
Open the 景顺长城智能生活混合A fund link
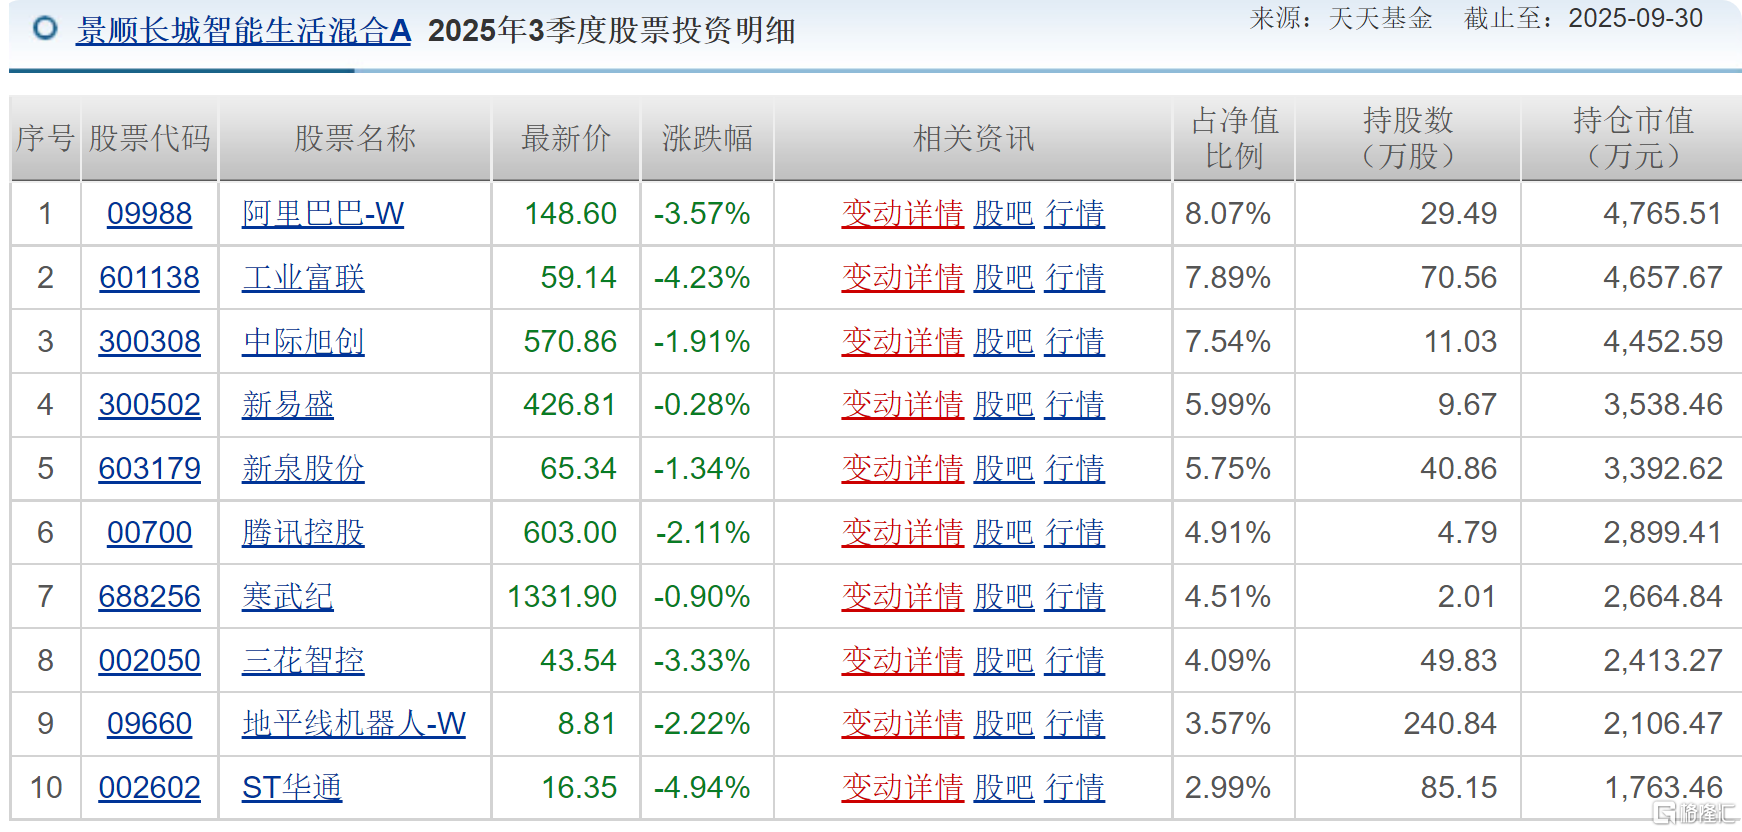coord(244,31)
